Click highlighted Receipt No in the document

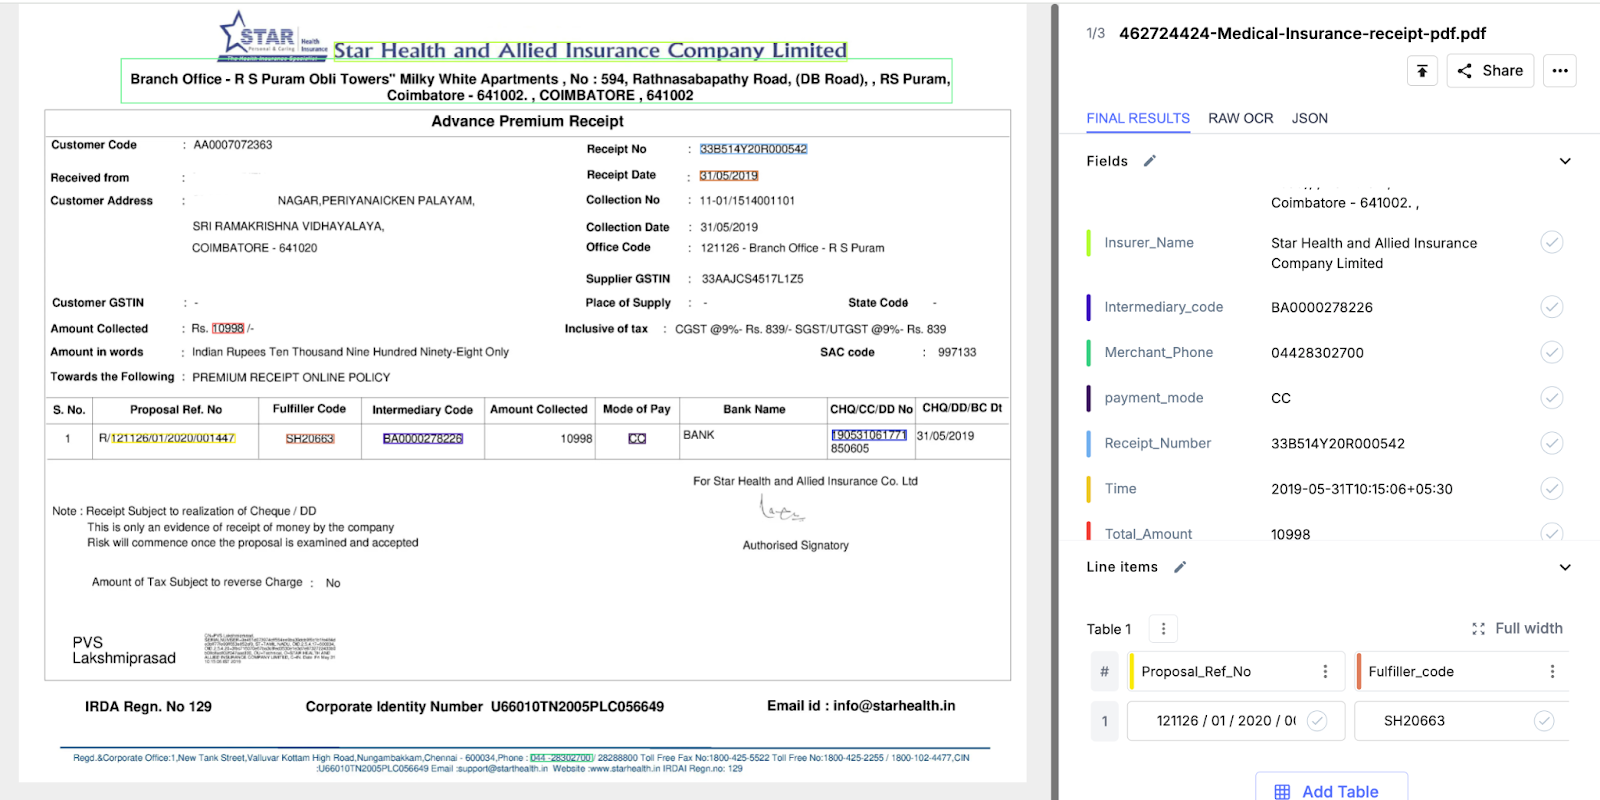pos(753,149)
